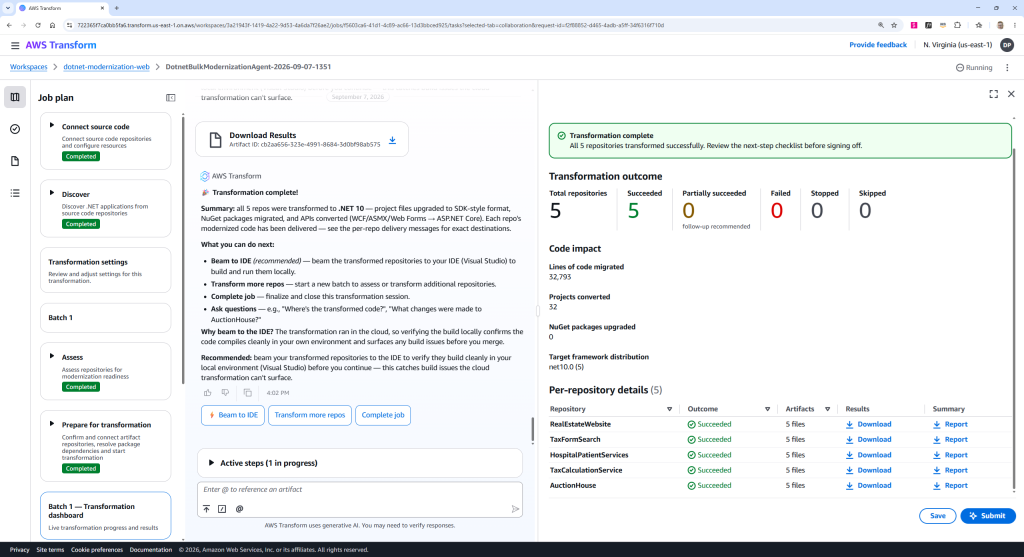Open the Repository column filter dropdown
The width and height of the screenshot is (1024, 557).
pos(669,409)
